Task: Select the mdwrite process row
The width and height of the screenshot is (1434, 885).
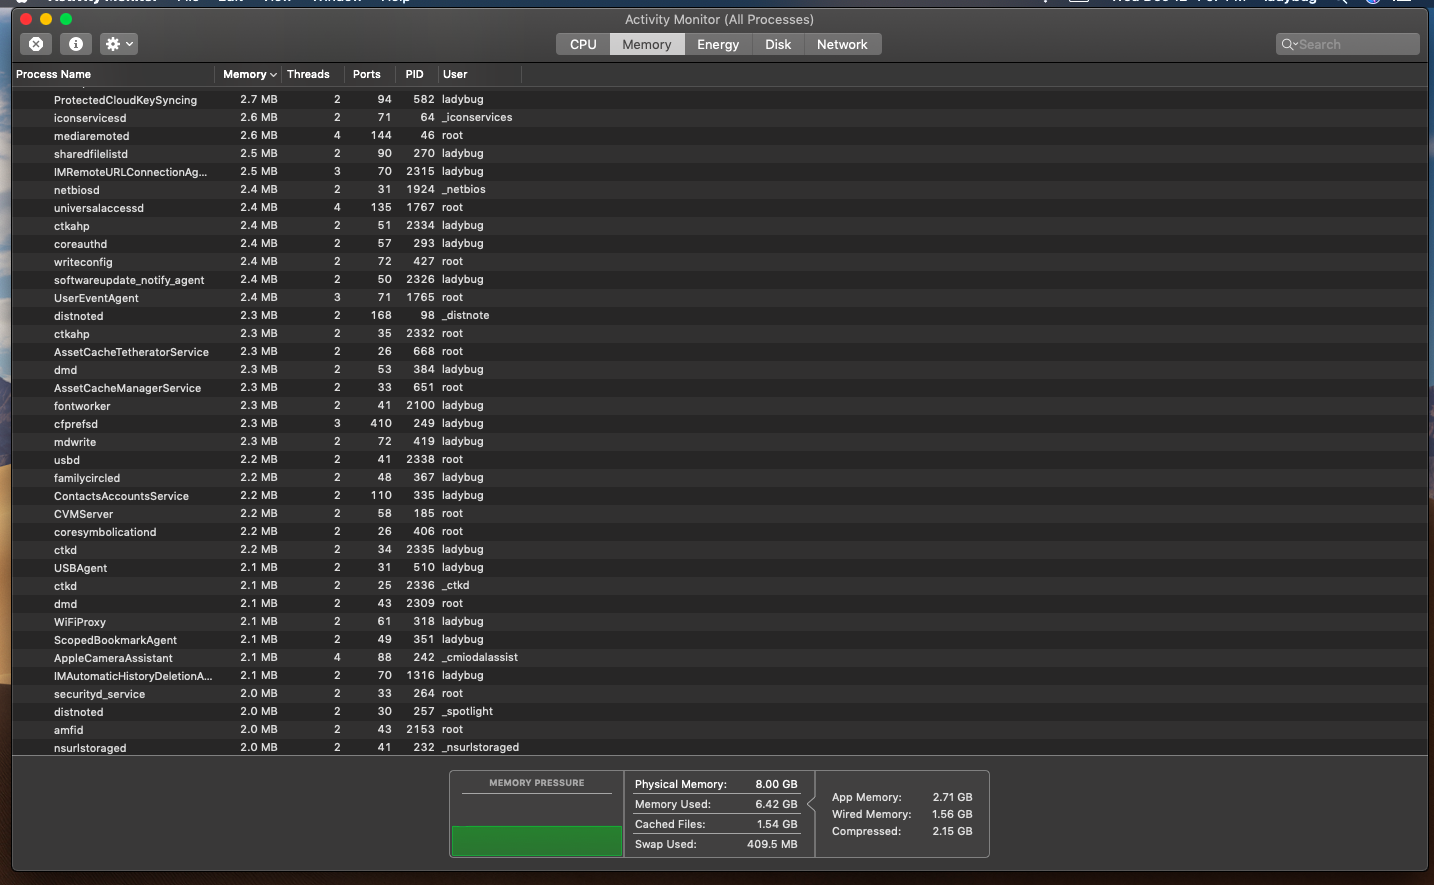Action: point(719,442)
